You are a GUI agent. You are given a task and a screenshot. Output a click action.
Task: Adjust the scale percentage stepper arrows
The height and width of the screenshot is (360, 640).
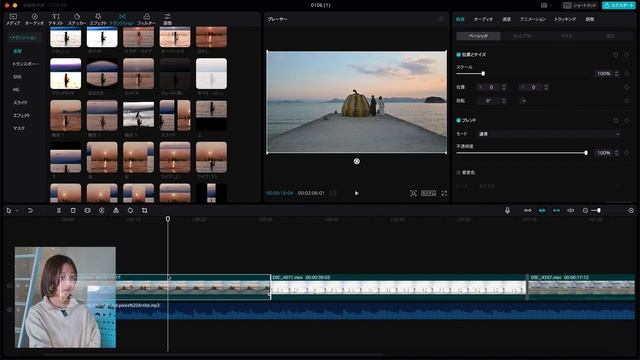point(616,73)
